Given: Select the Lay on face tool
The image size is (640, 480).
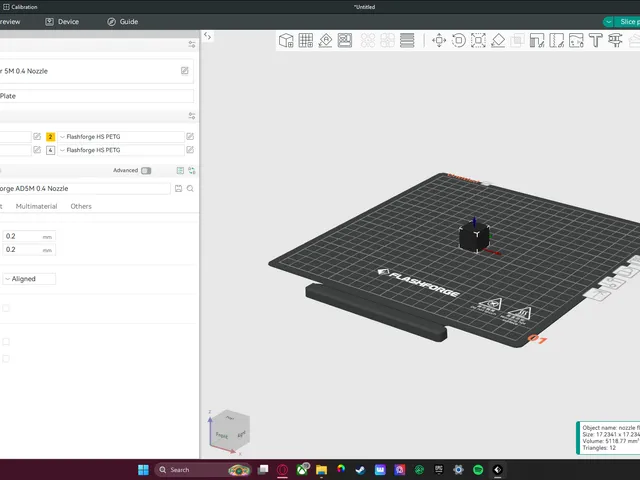Looking at the screenshot, I should [498, 40].
